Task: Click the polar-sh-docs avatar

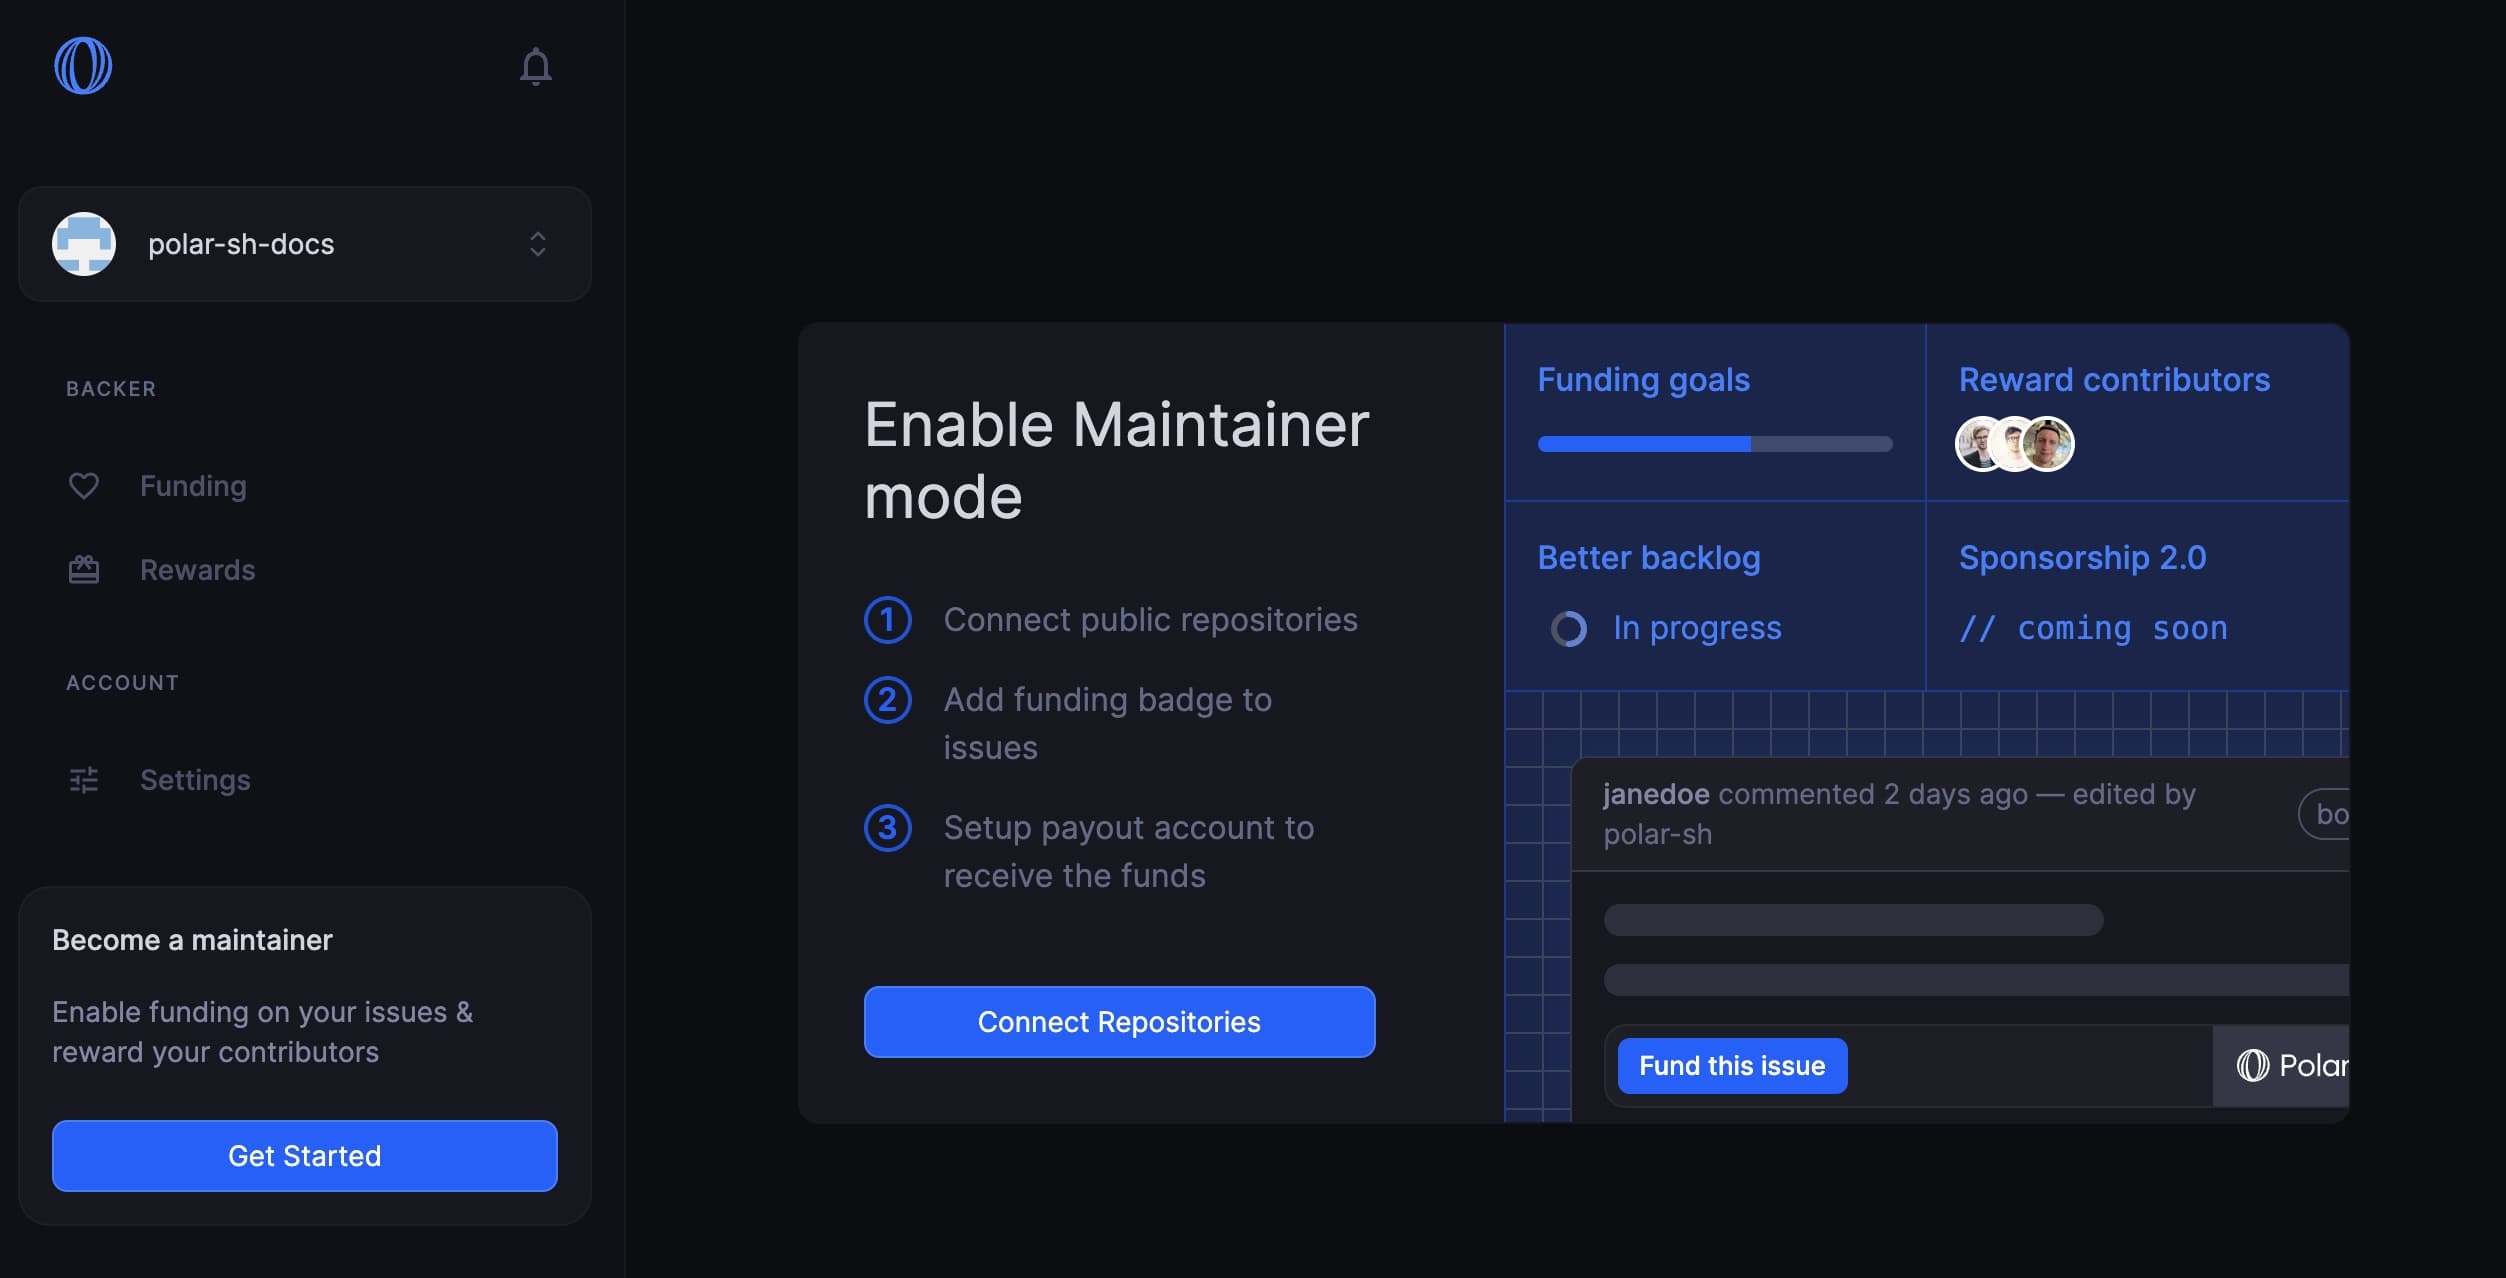Action: point(84,244)
